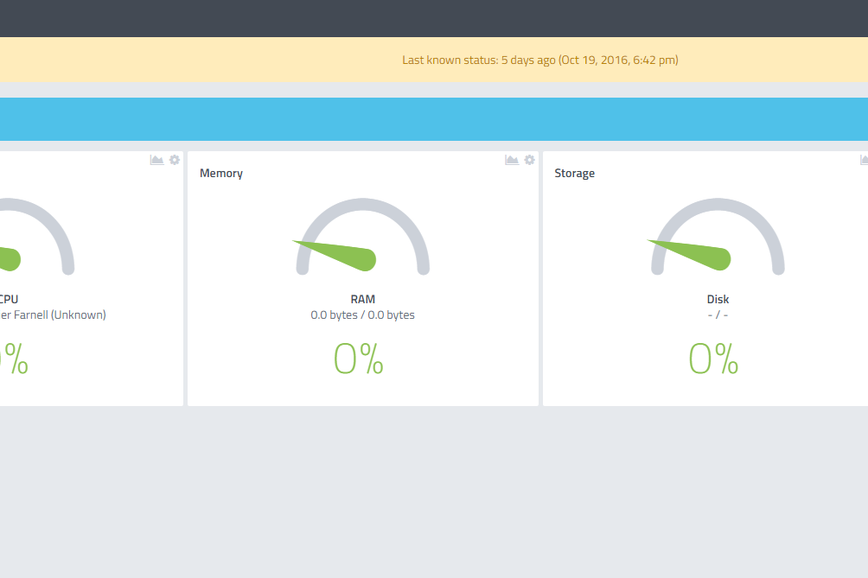Click the "0.0 bytes / 0.0 bytes" value
The height and width of the screenshot is (578, 868).
pos(363,315)
